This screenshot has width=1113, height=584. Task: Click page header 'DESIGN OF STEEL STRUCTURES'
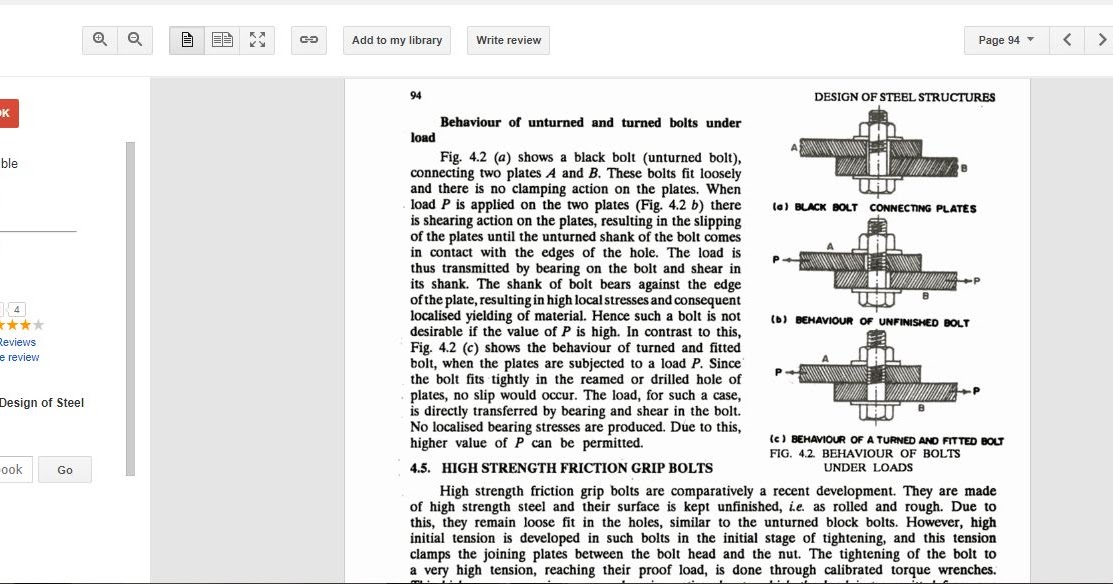click(904, 97)
